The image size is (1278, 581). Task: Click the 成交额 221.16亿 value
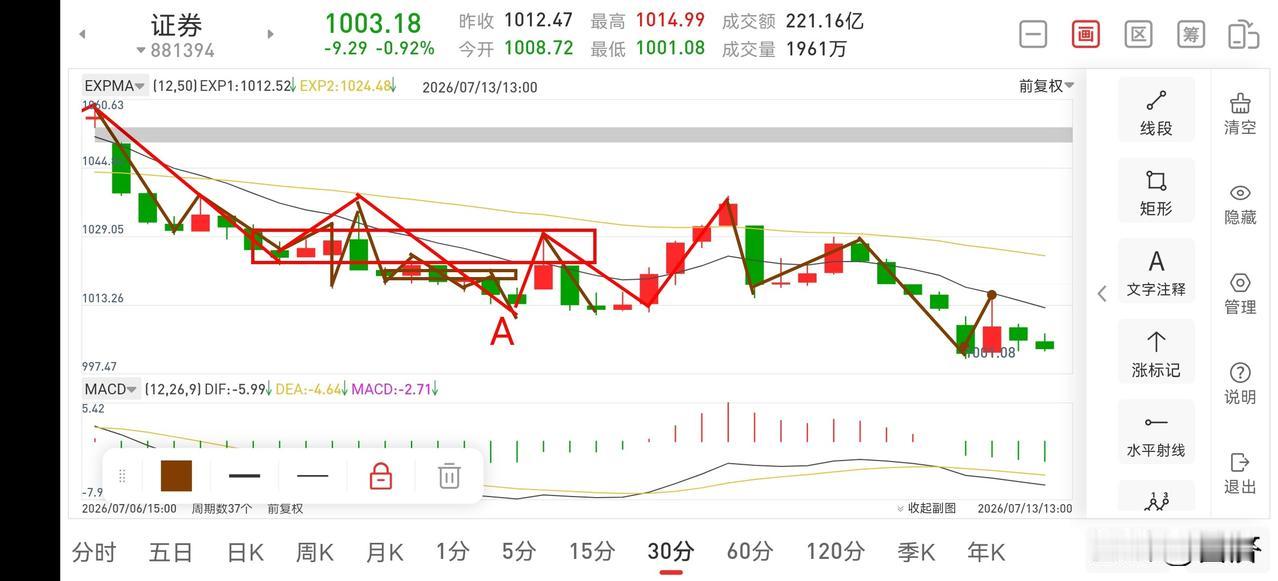point(792,21)
